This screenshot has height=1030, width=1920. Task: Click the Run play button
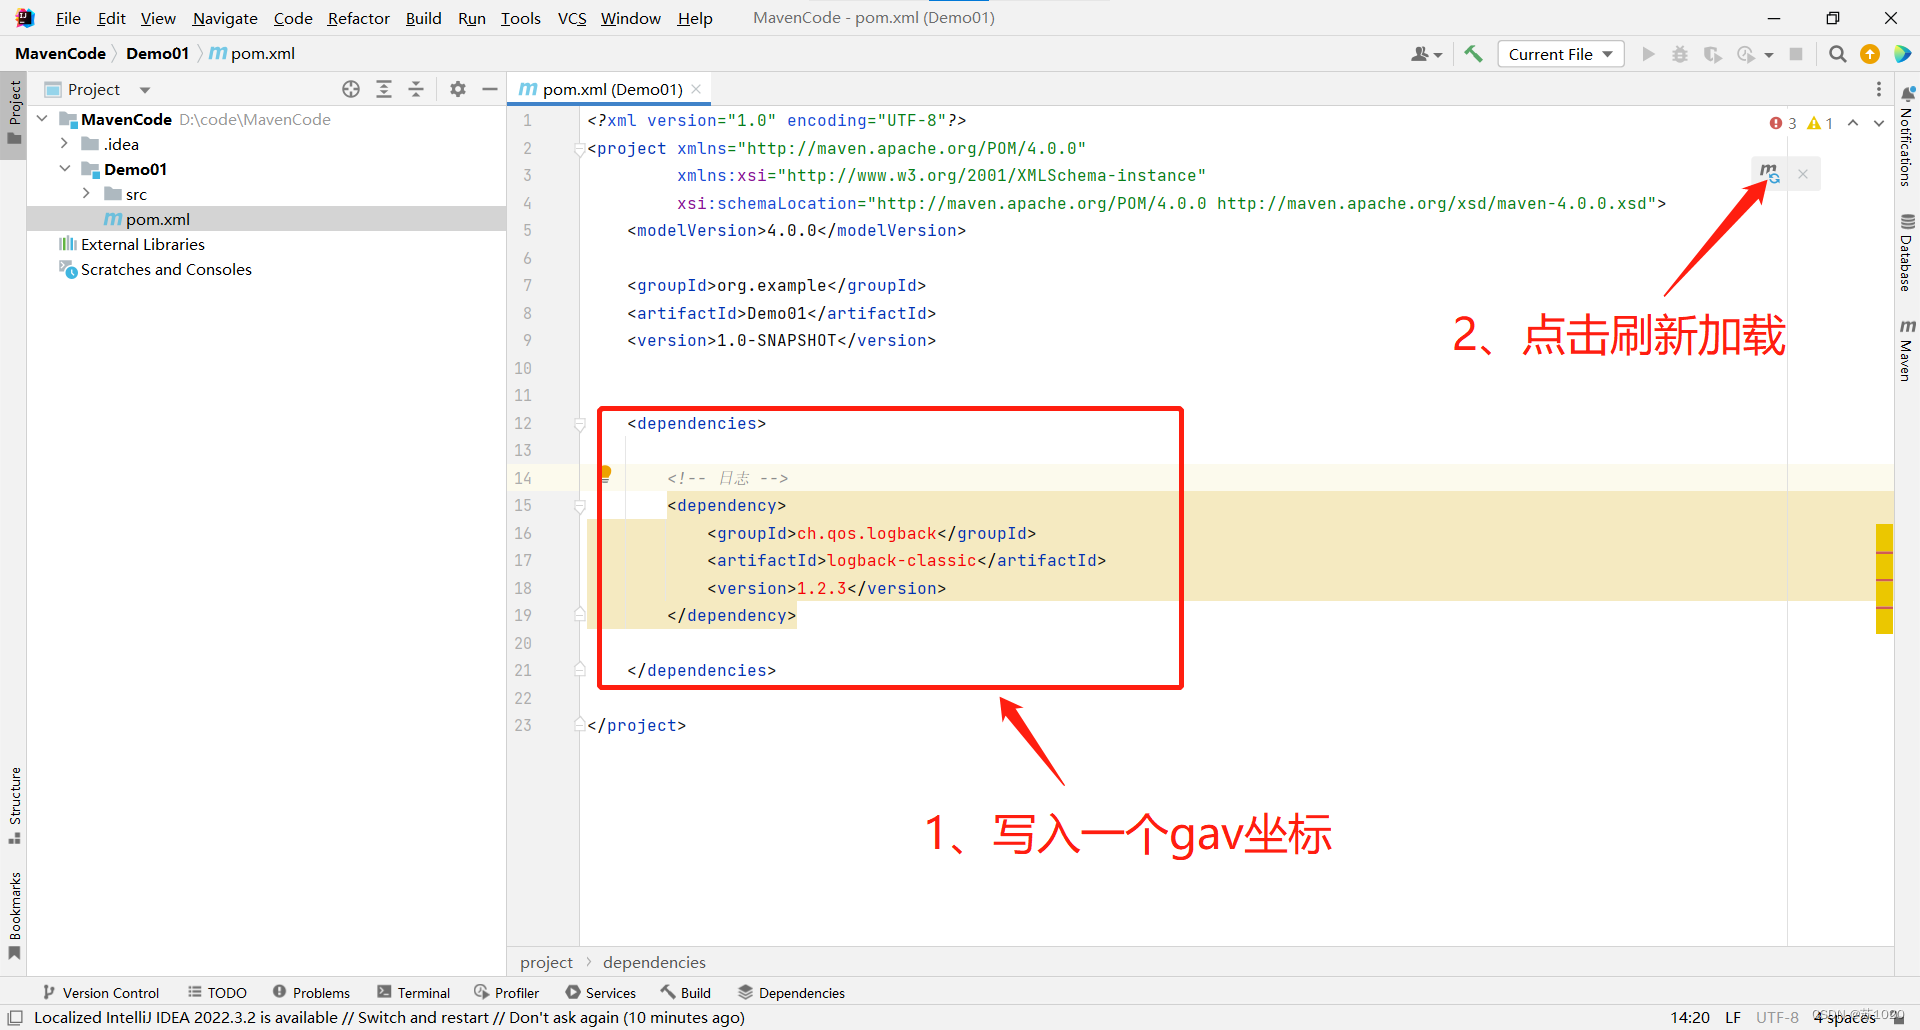pos(1648,54)
